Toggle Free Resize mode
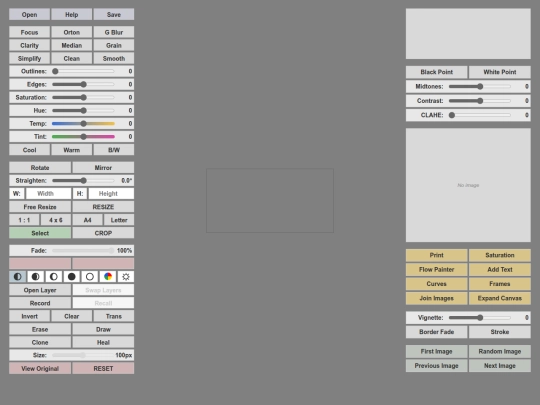The height and width of the screenshot is (405, 540). tap(40, 207)
